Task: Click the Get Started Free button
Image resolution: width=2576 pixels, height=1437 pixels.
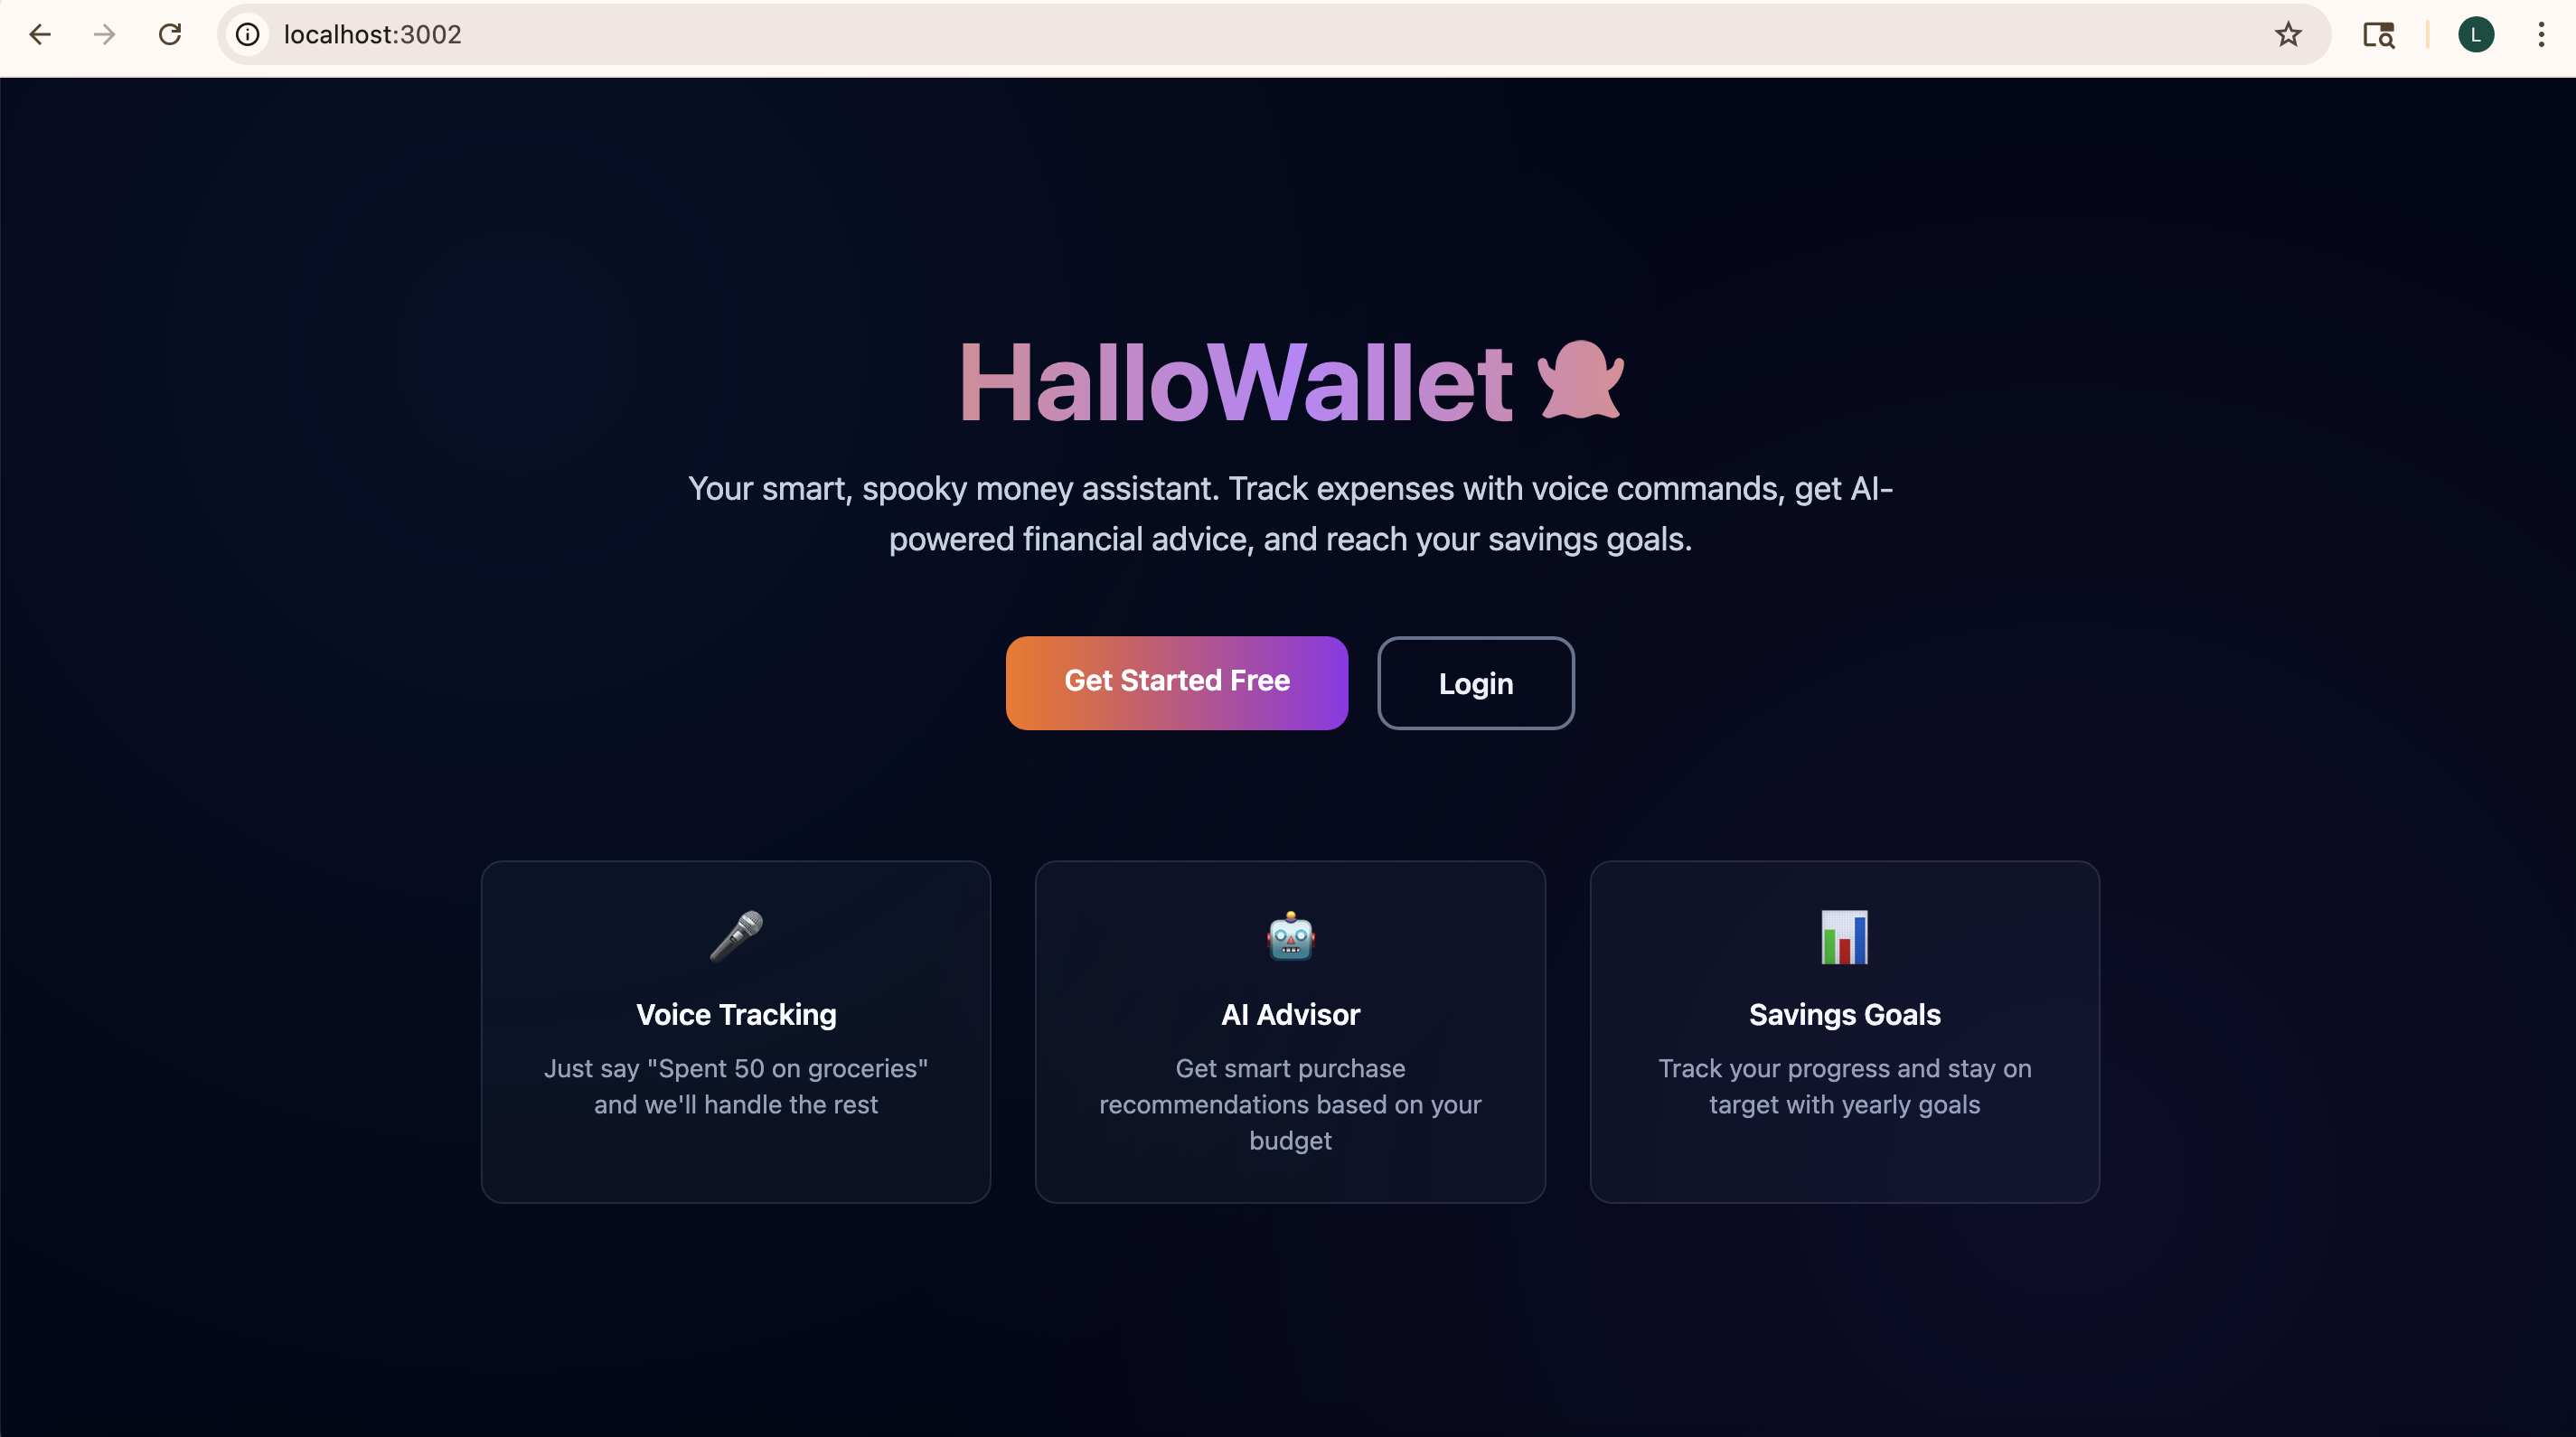Action: click(1177, 683)
